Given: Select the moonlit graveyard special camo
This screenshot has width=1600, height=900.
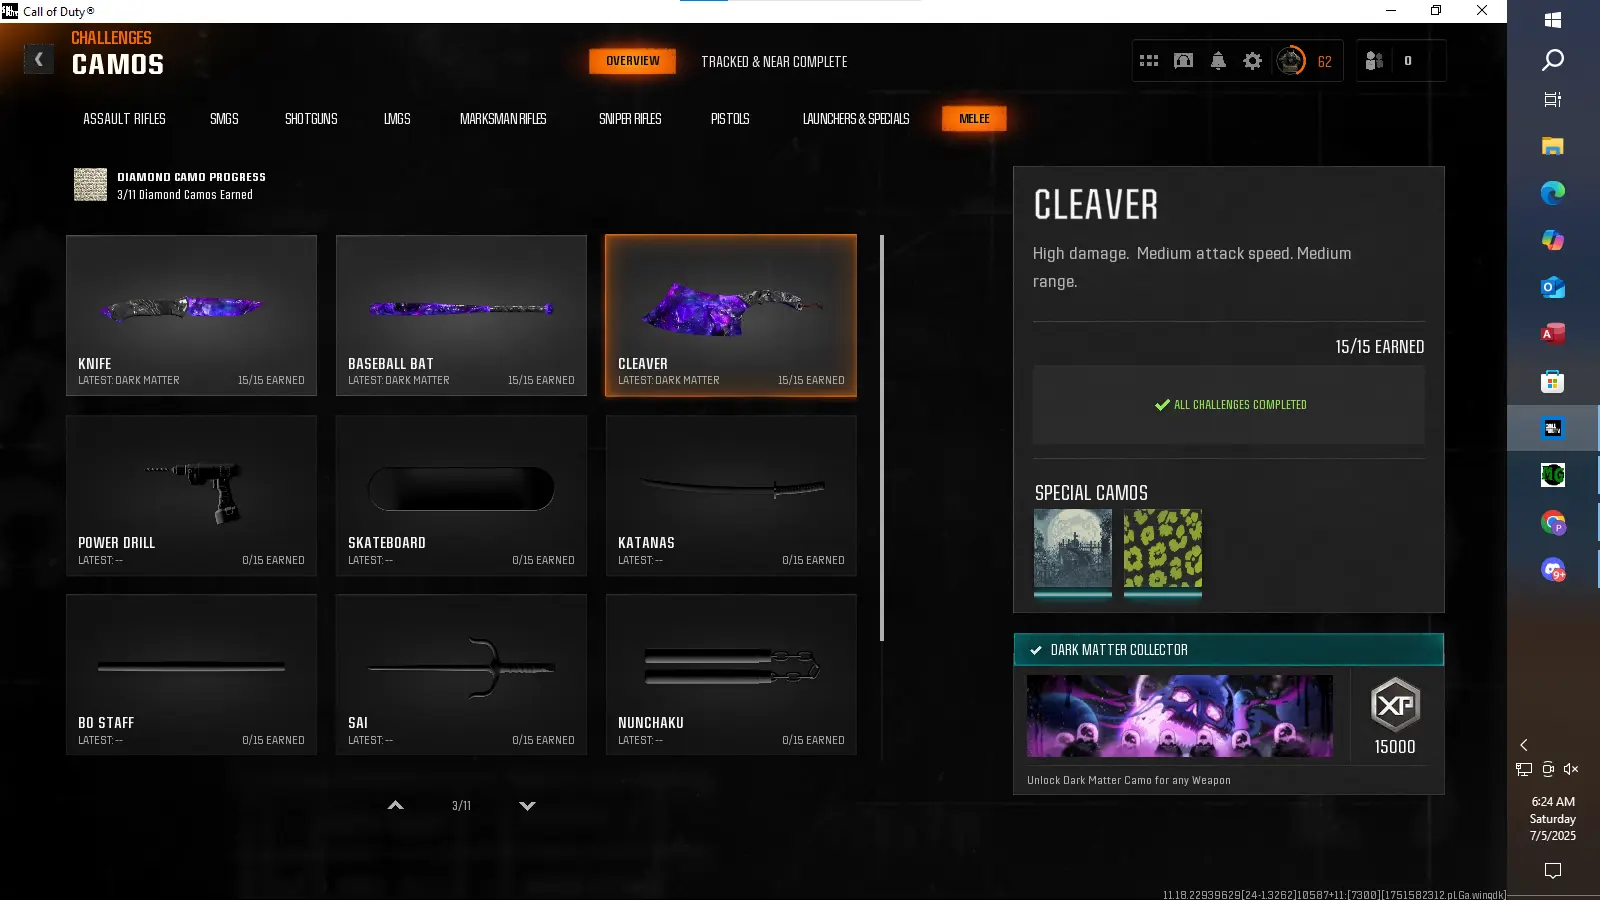Looking at the screenshot, I should pyautogui.click(x=1073, y=549).
